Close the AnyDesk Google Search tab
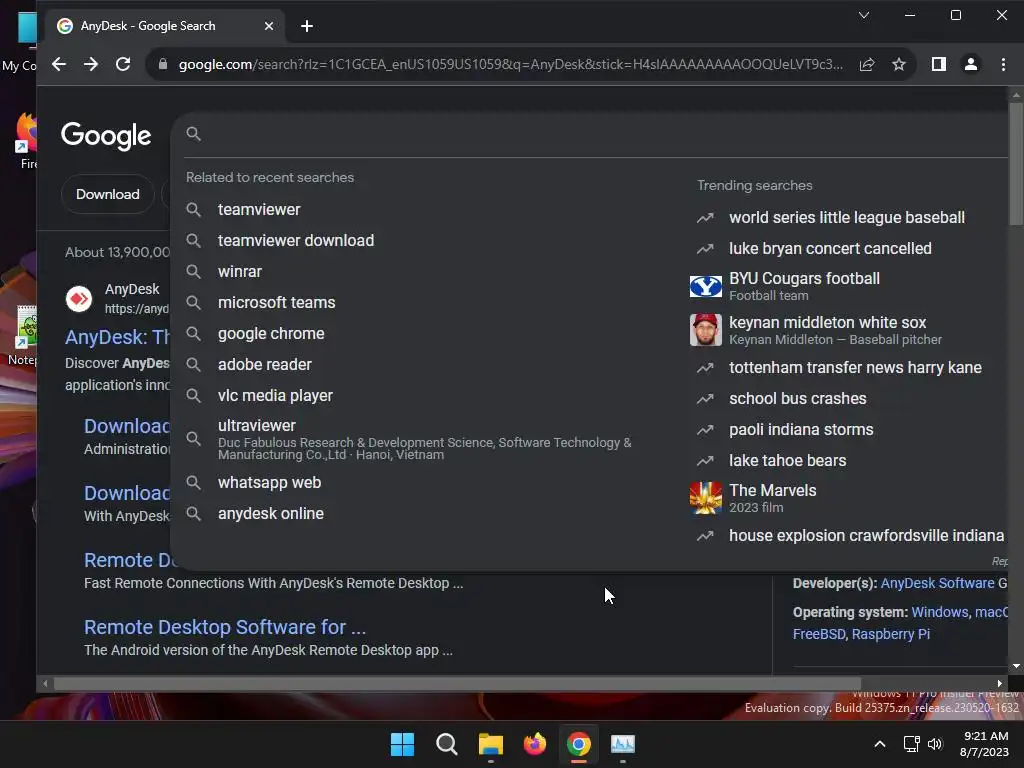Screen dimensions: 1024x768 (269, 26)
